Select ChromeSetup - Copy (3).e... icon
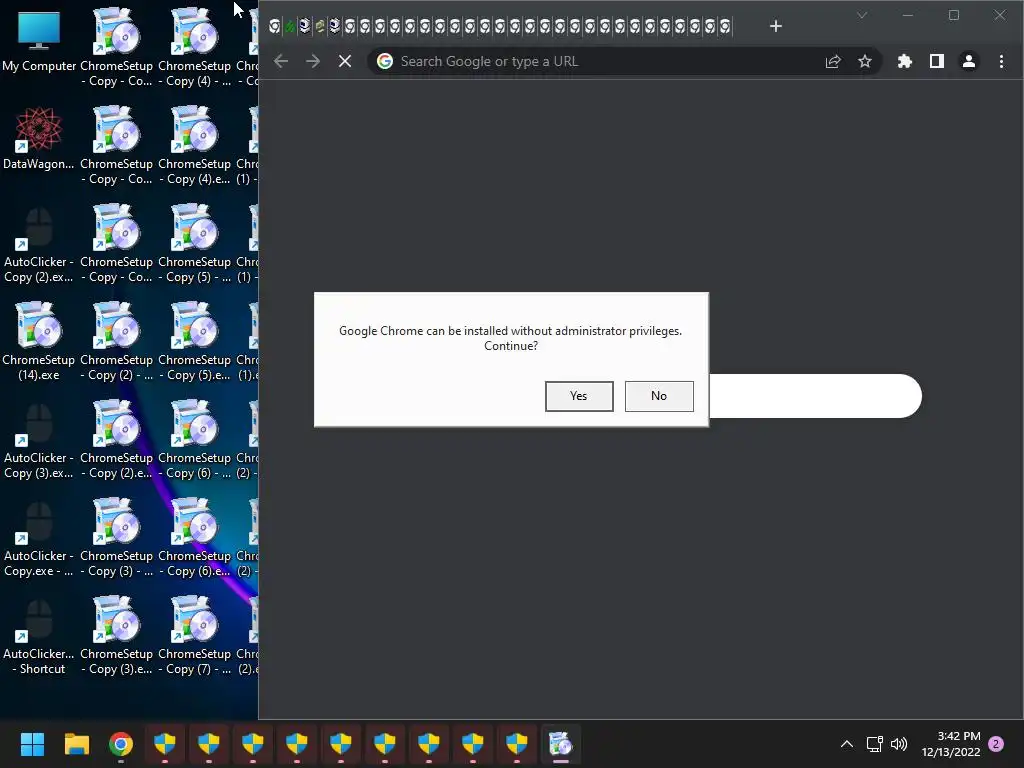The height and width of the screenshot is (768, 1024). tap(116, 637)
